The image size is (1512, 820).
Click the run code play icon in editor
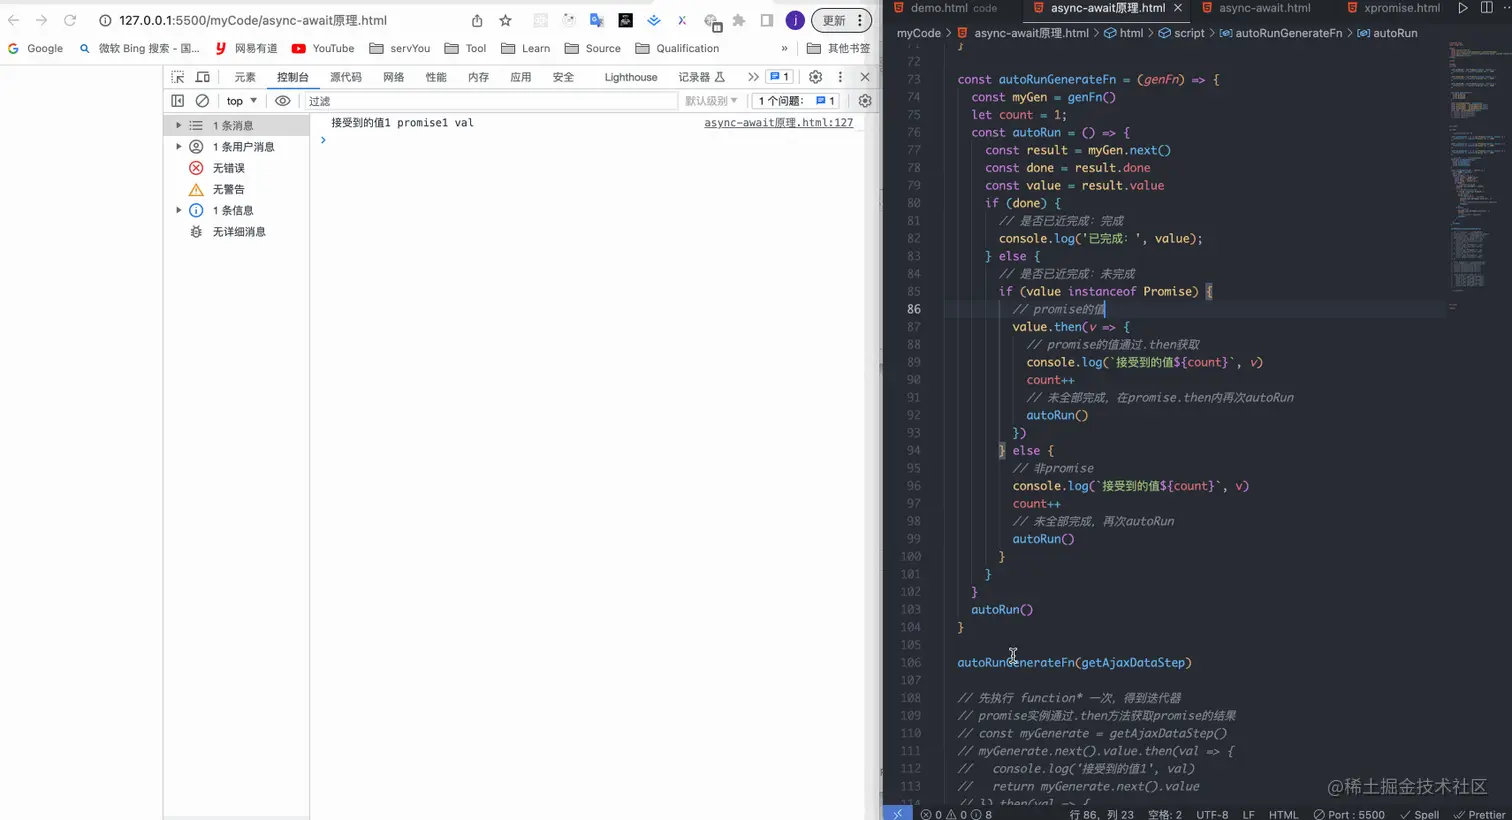(1463, 8)
